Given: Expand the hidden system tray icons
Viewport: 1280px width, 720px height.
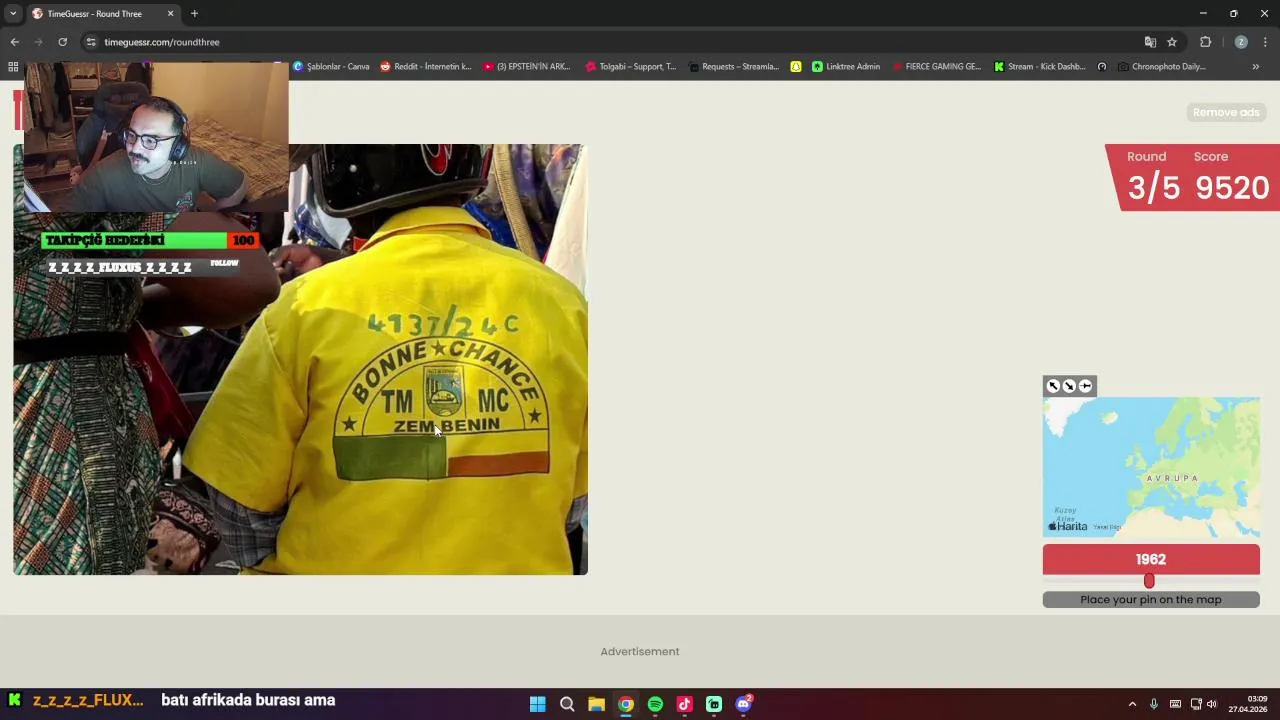Looking at the screenshot, I should coord(1132,704).
